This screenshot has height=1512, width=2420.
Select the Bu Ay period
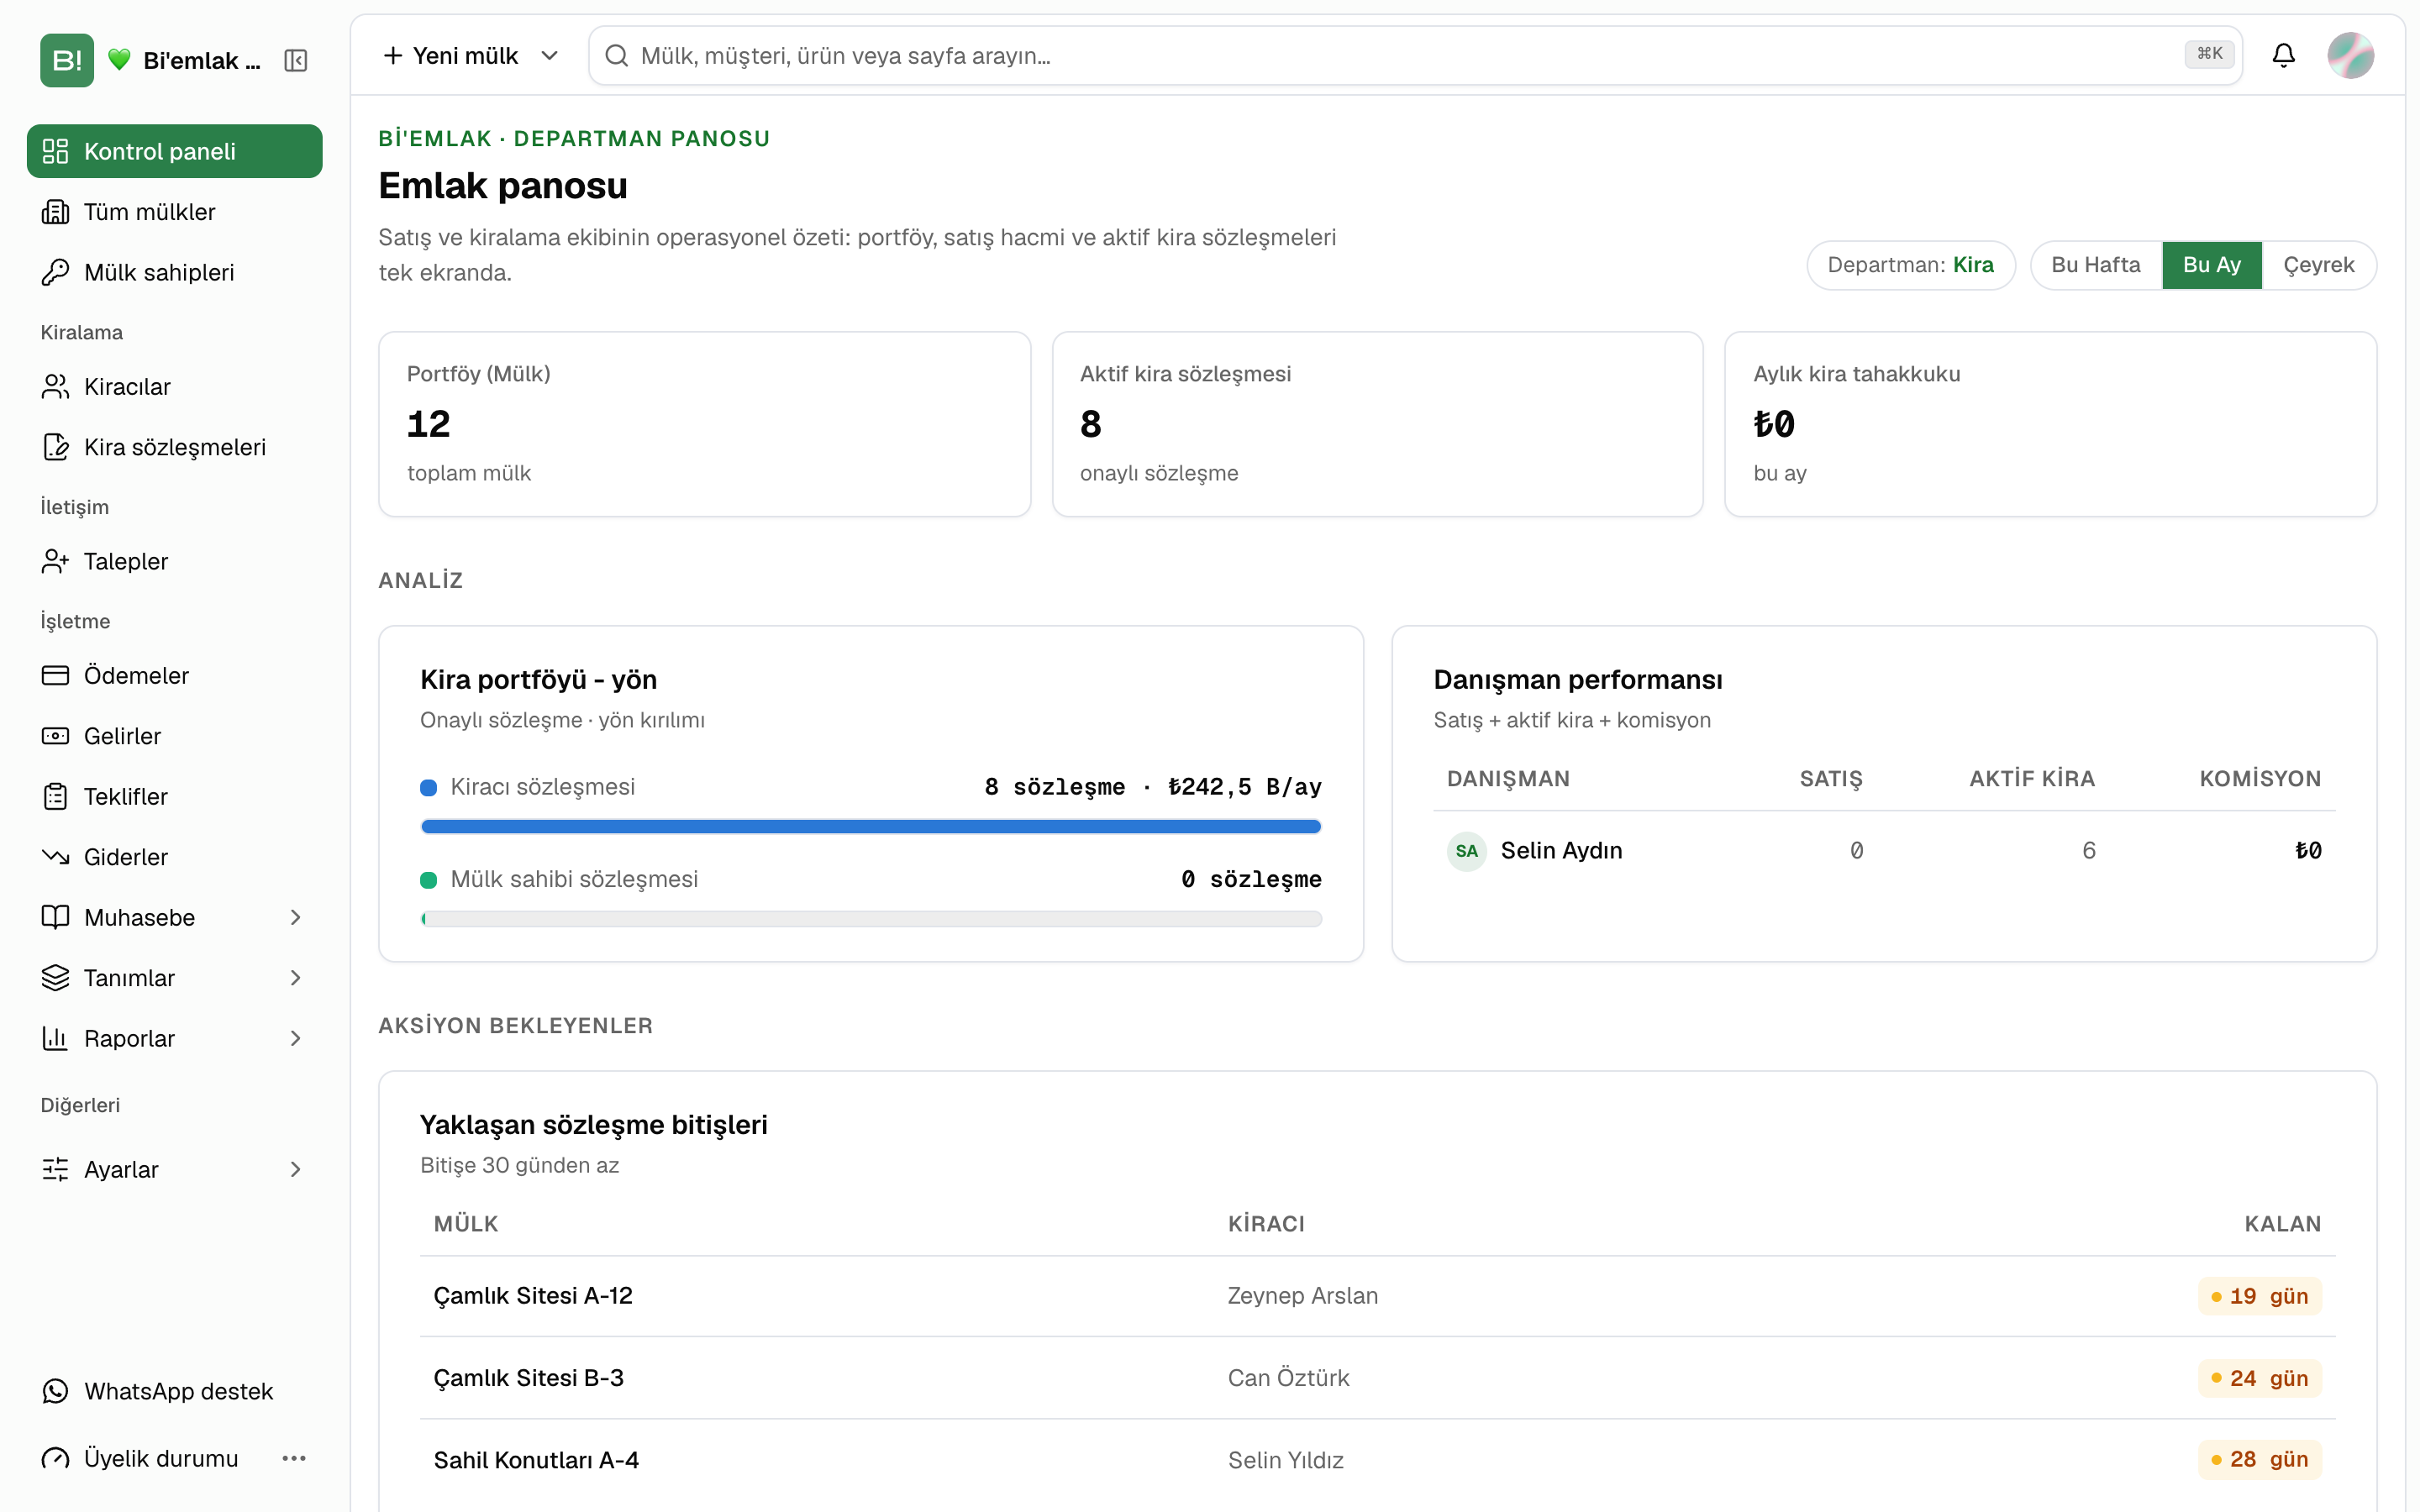click(x=2211, y=265)
